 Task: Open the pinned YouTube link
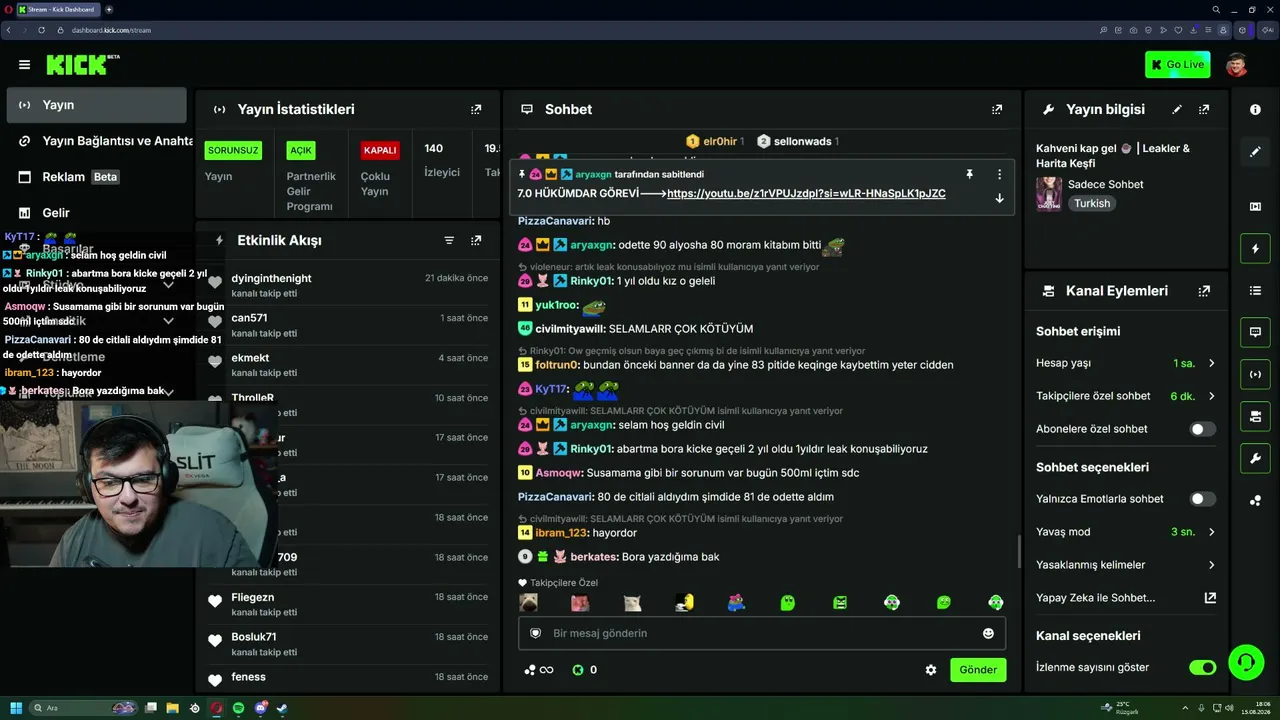pyautogui.click(x=806, y=193)
